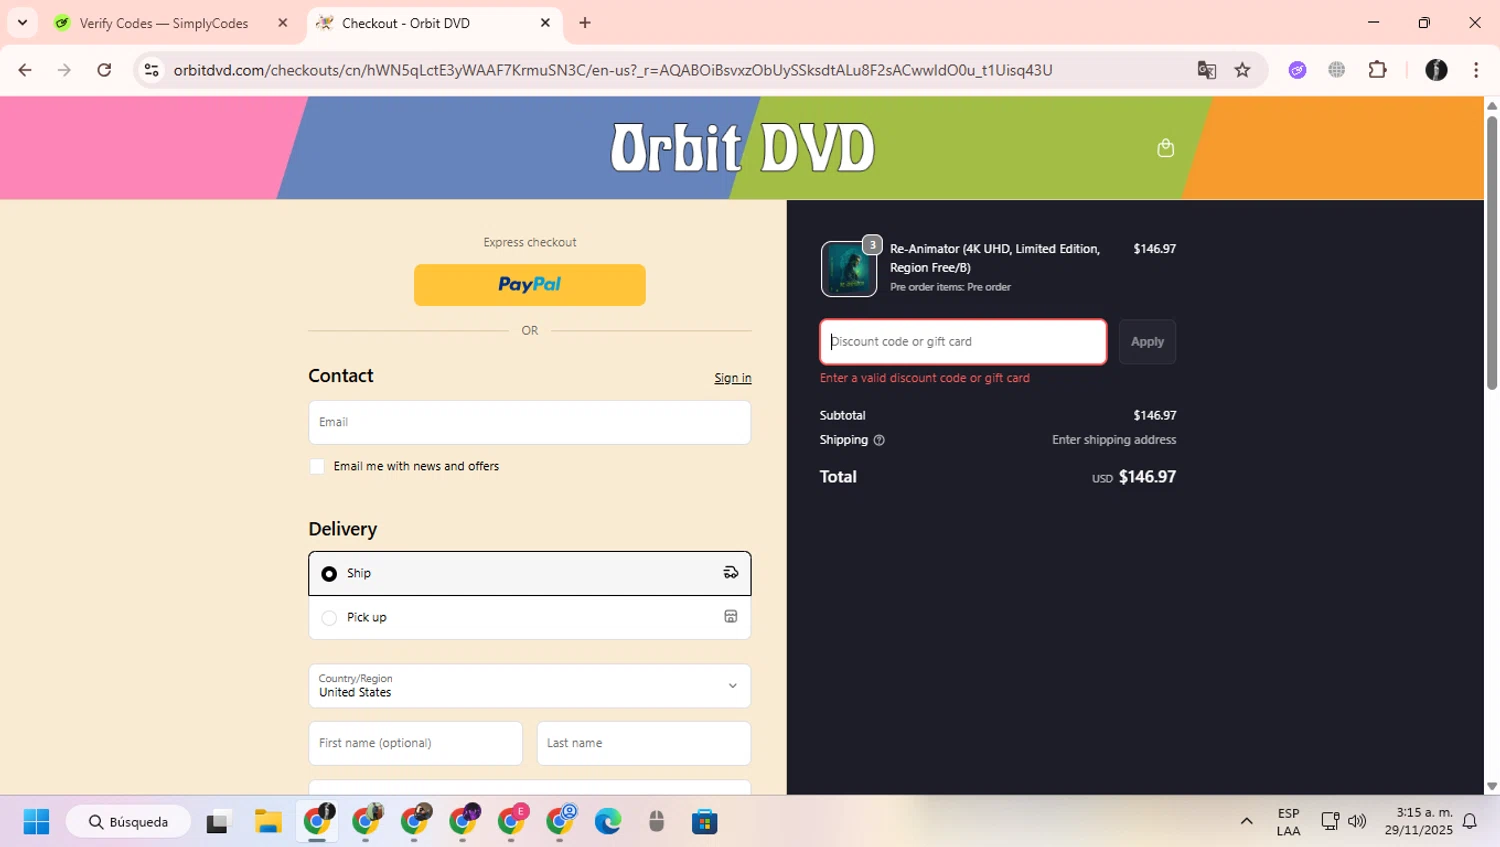Screen dimensions: 1500x847
Task: Click the Apply discount button
Action: point(1147,342)
